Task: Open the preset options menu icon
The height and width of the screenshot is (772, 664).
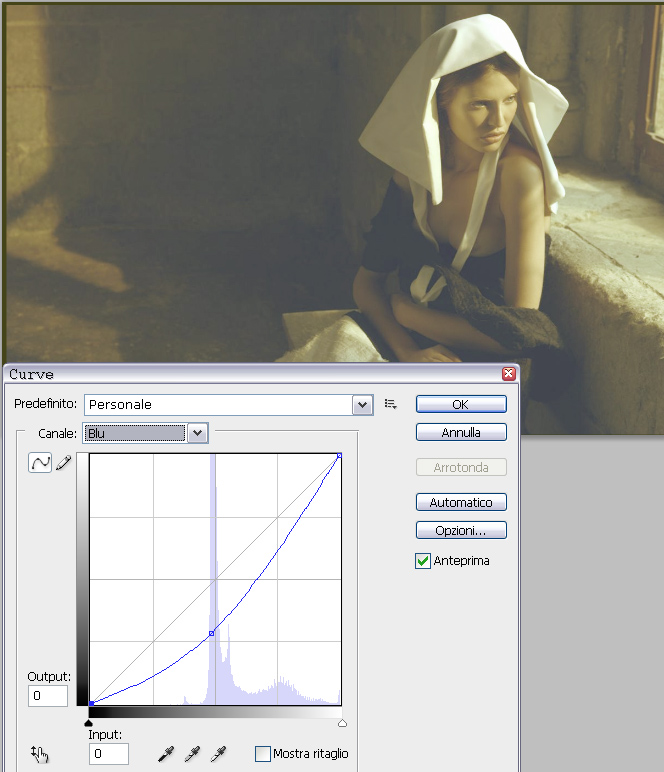Action: coord(391,404)
